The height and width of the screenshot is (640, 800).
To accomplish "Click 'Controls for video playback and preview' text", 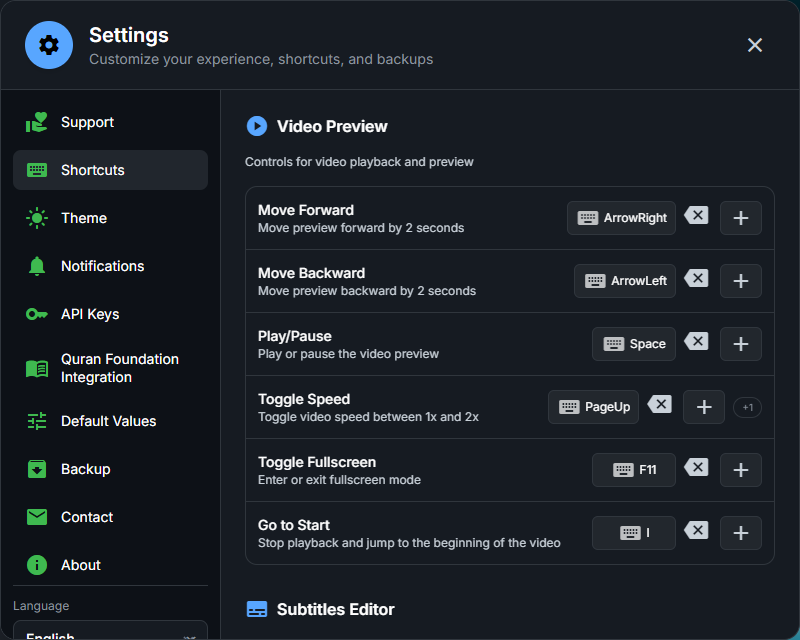I will (x=359, y=162).
